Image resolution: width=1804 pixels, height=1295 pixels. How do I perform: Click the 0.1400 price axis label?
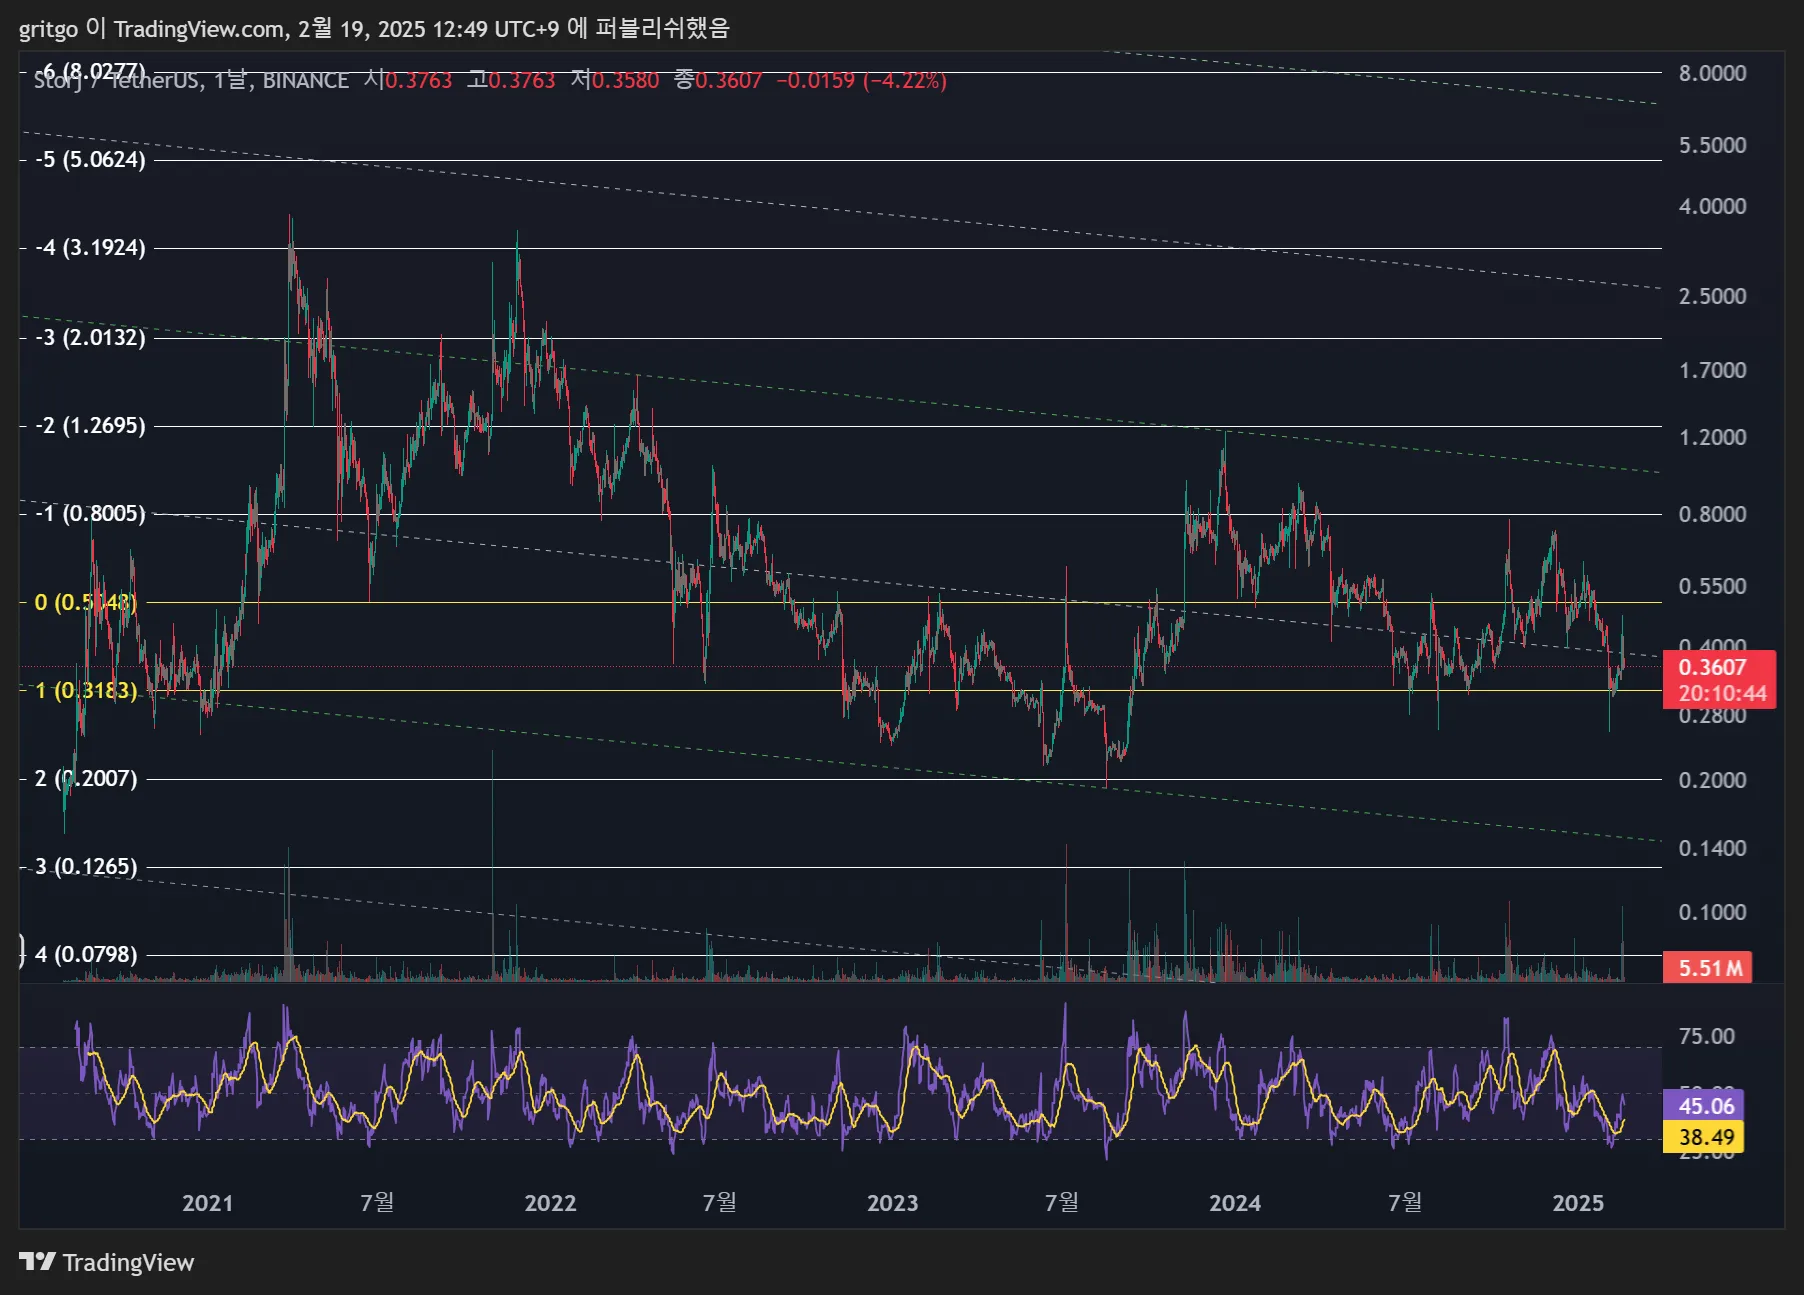(1712, 848)
